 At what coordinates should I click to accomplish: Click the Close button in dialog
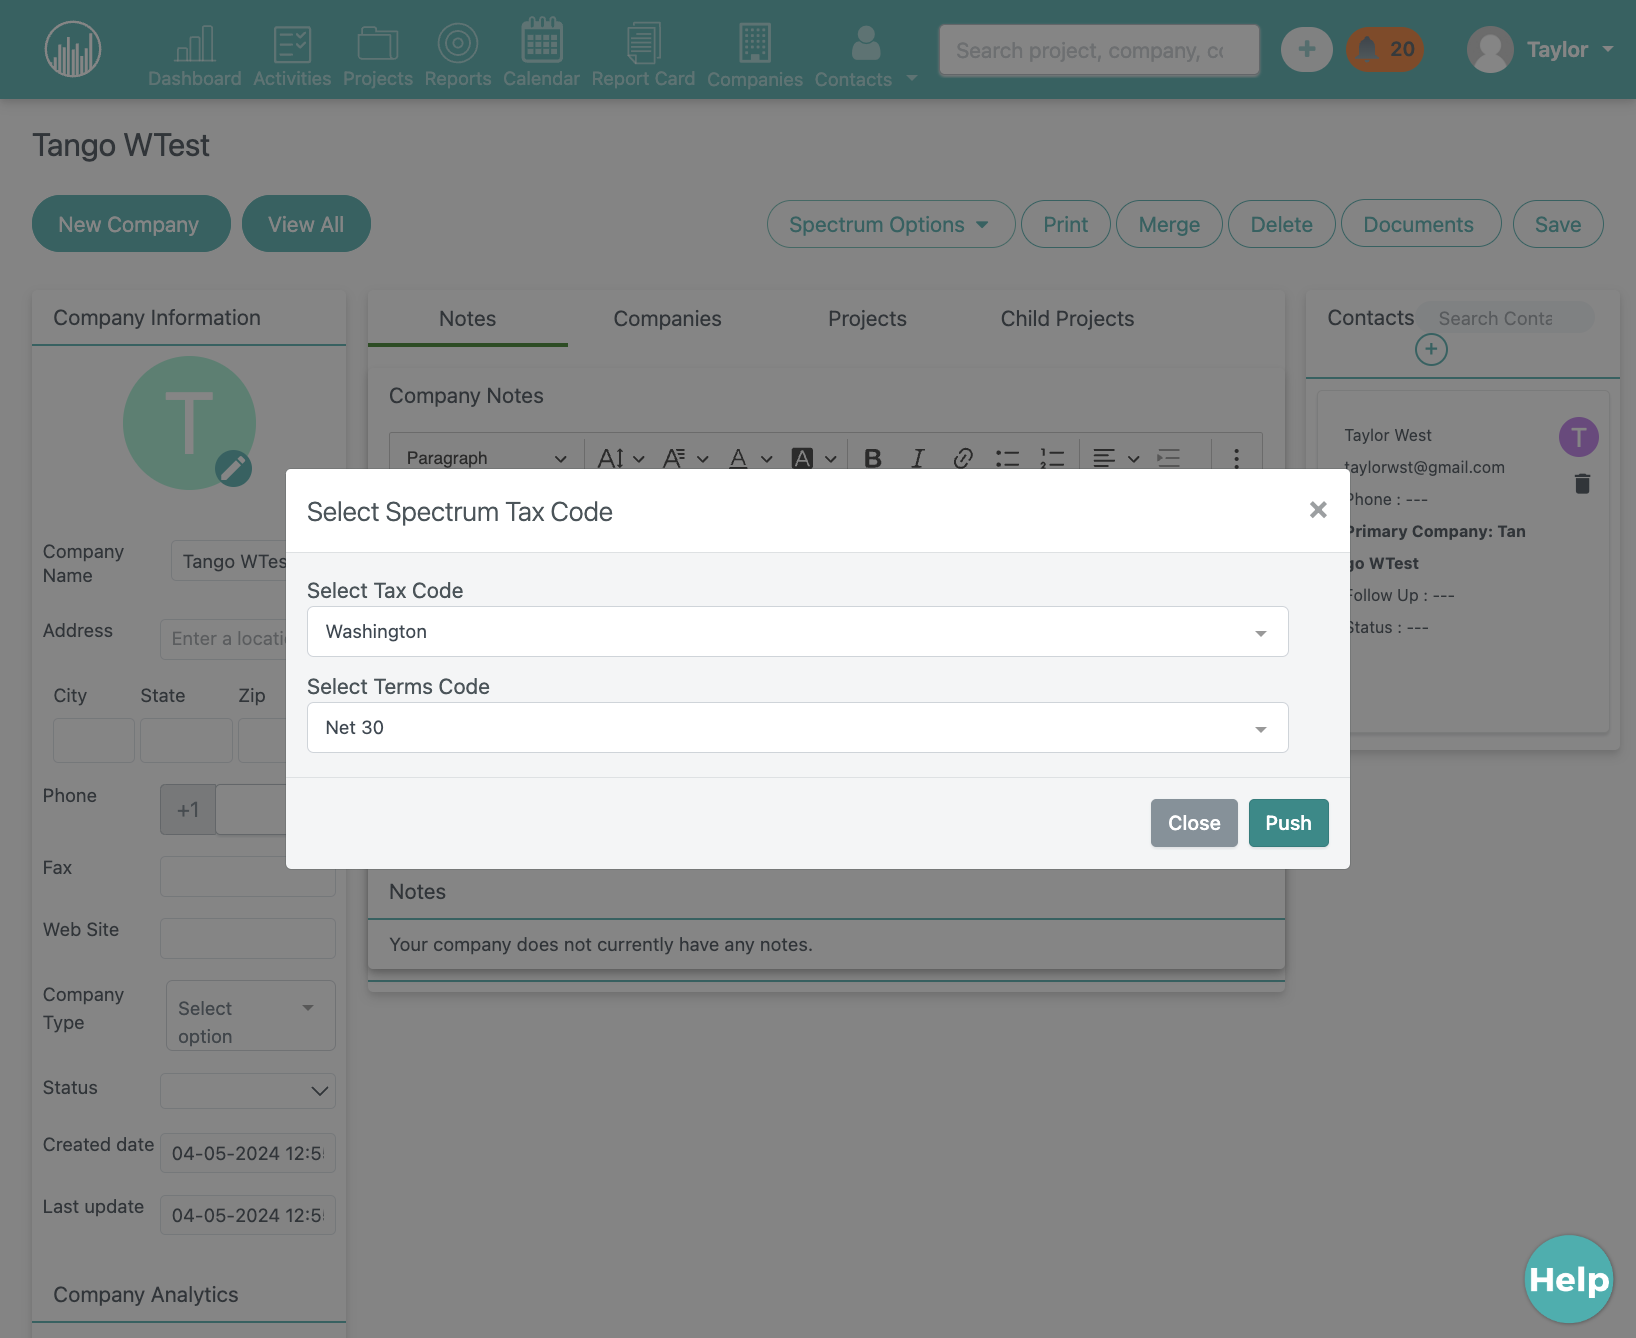[1194, 823]
